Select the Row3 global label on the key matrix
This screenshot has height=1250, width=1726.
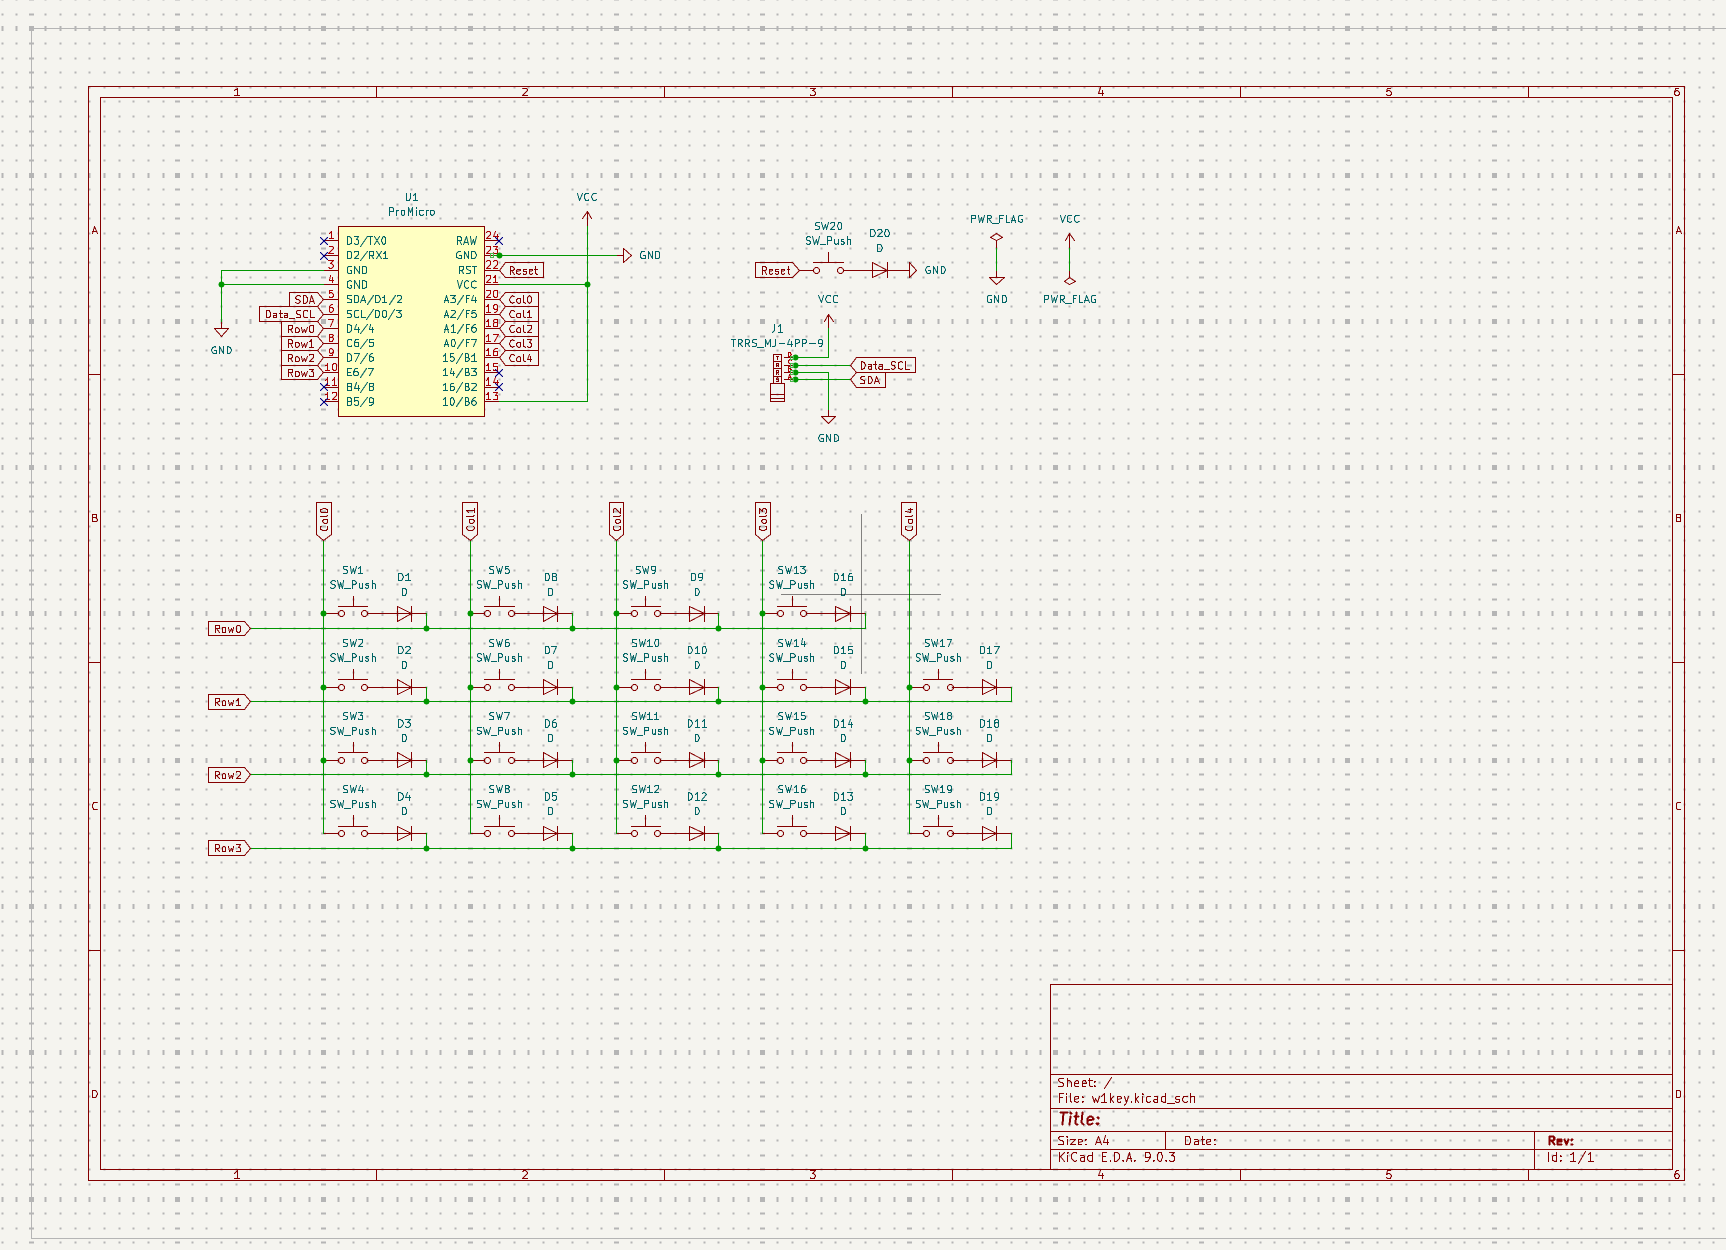[229, 848]
